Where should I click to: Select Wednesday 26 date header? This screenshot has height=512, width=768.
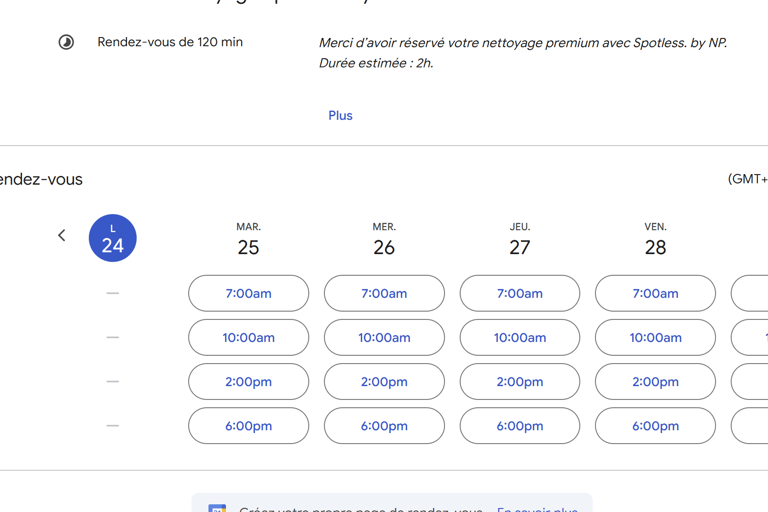click(x=384, y=240)
